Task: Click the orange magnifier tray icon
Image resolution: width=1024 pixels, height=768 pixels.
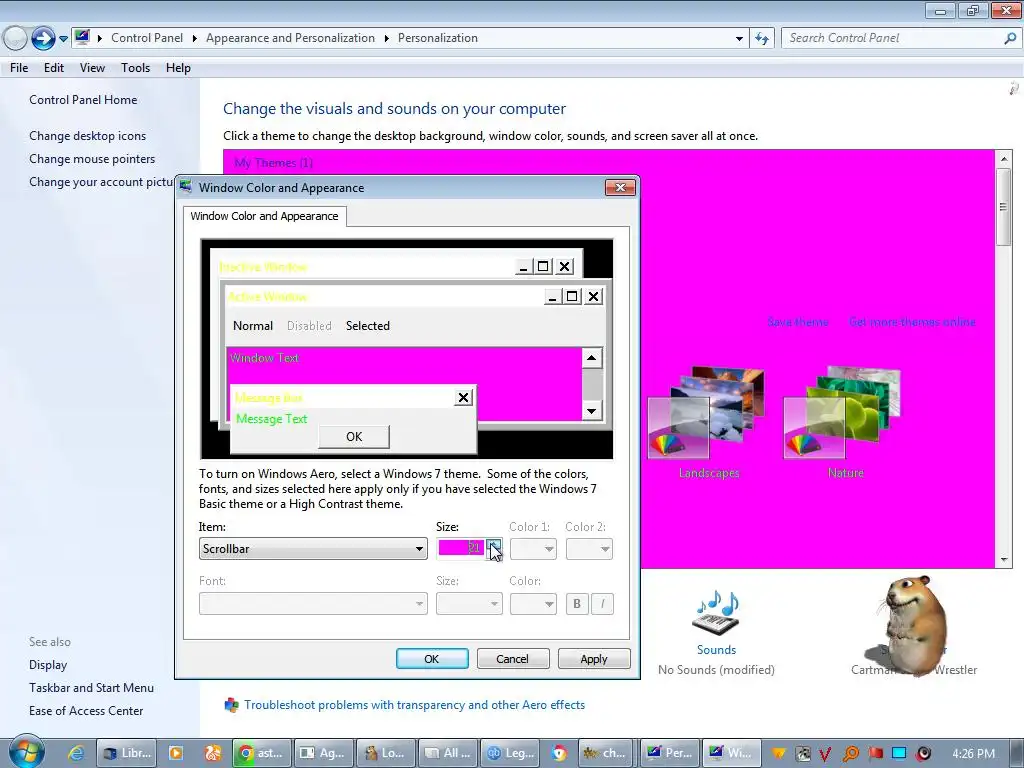Action: pyautogui.click(x=850, y=754)
